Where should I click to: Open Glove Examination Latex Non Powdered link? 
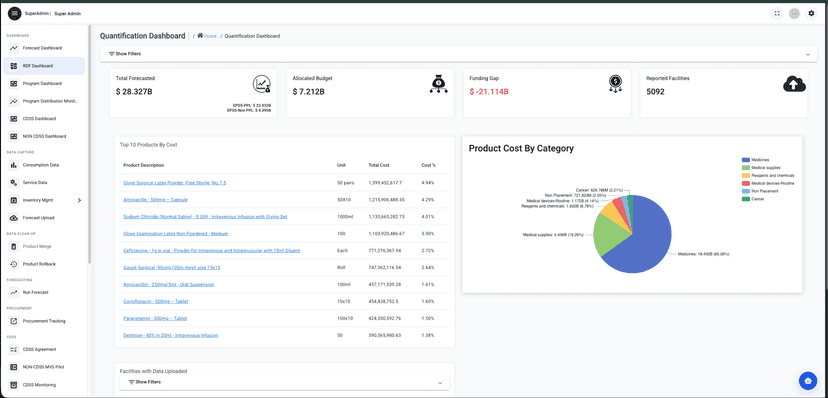pos(176,233)
